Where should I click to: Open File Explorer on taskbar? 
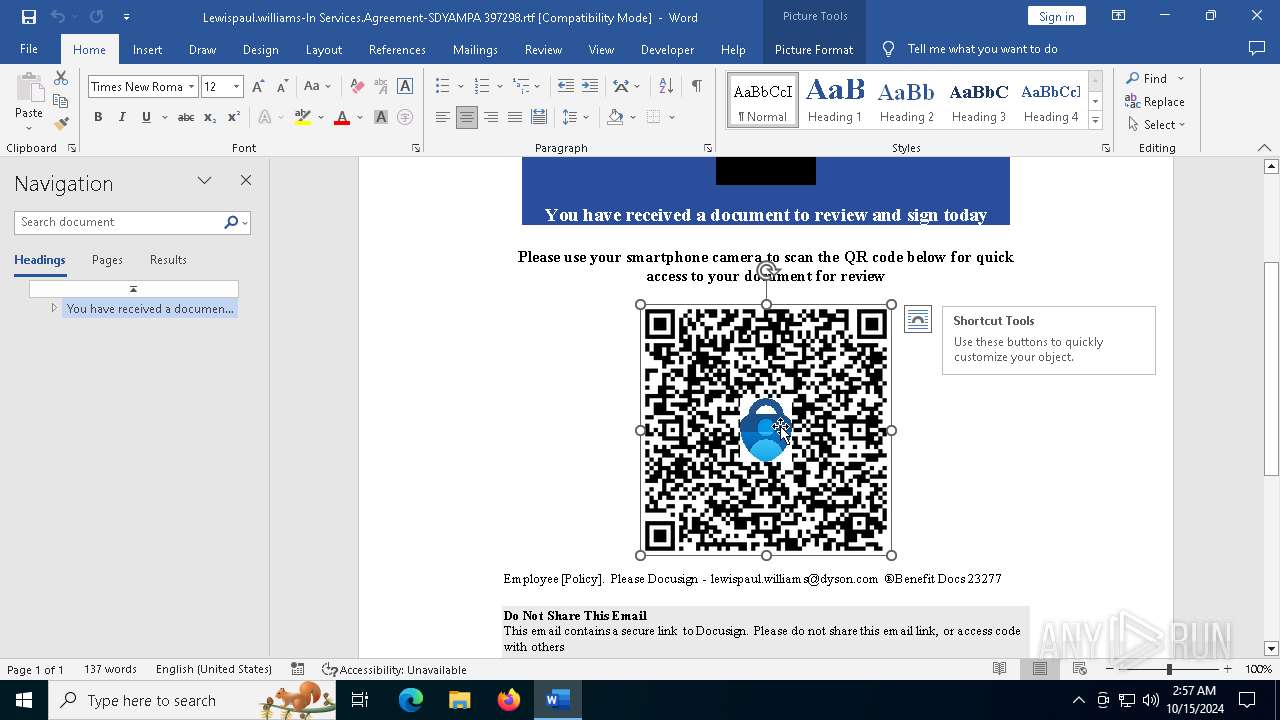click(x=460, y=700)
